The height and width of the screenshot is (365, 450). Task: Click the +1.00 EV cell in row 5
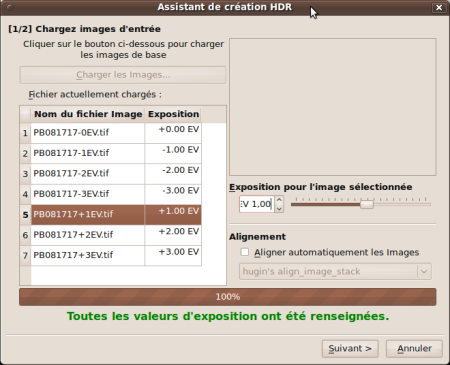tap(173, 215)
